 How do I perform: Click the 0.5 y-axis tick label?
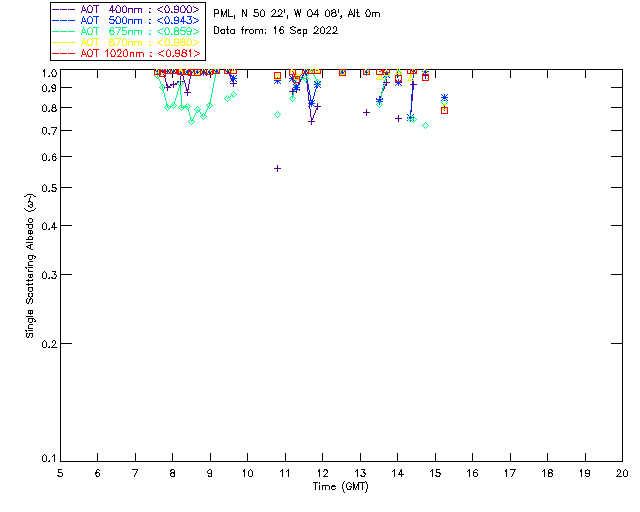pos(49,188)
